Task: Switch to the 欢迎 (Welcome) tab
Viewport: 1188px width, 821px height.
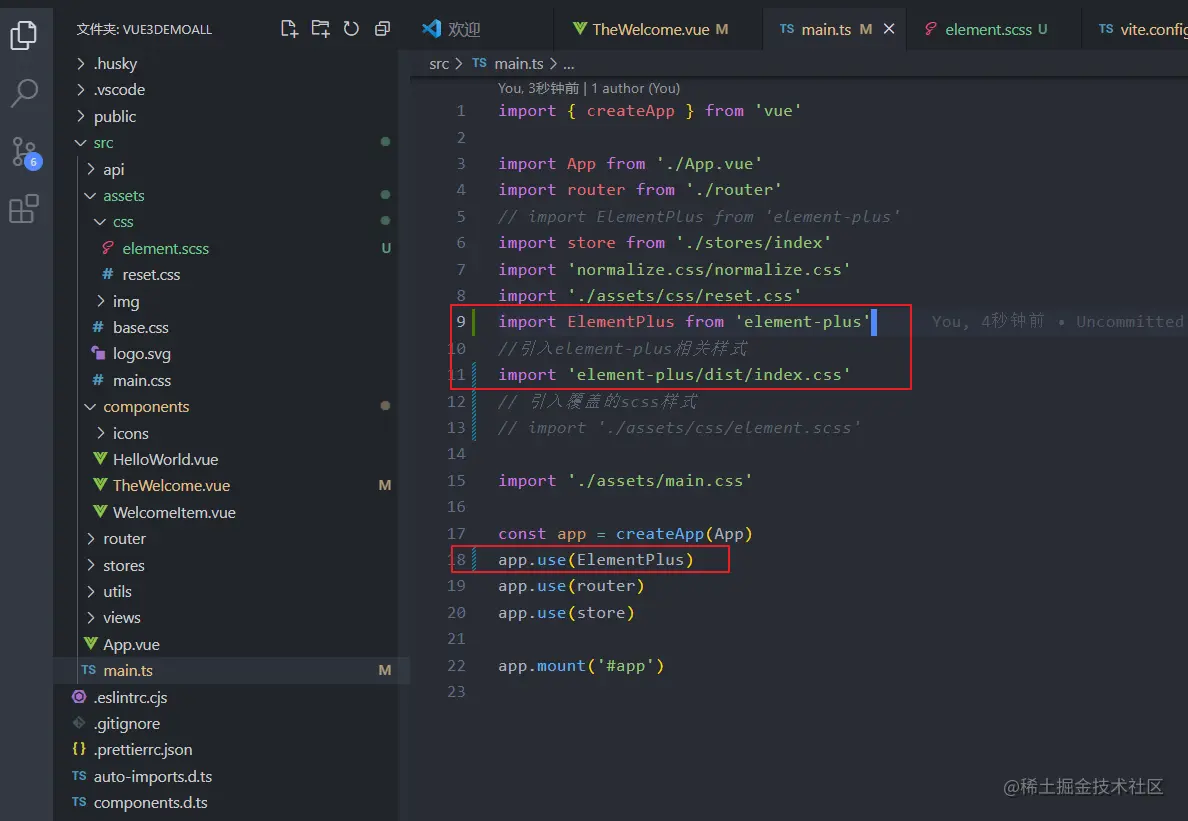Action: point(482,29)
